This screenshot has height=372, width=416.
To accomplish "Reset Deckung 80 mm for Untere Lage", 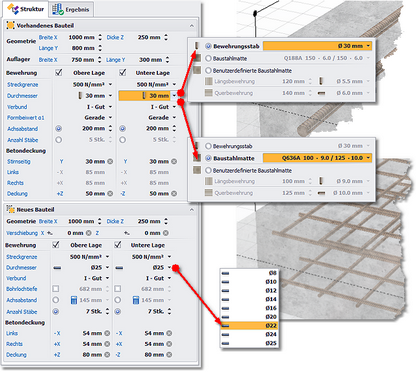I will point(169,355).
